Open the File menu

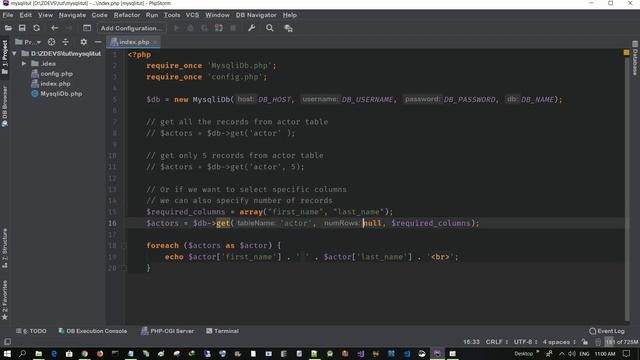tap(8, 15)
